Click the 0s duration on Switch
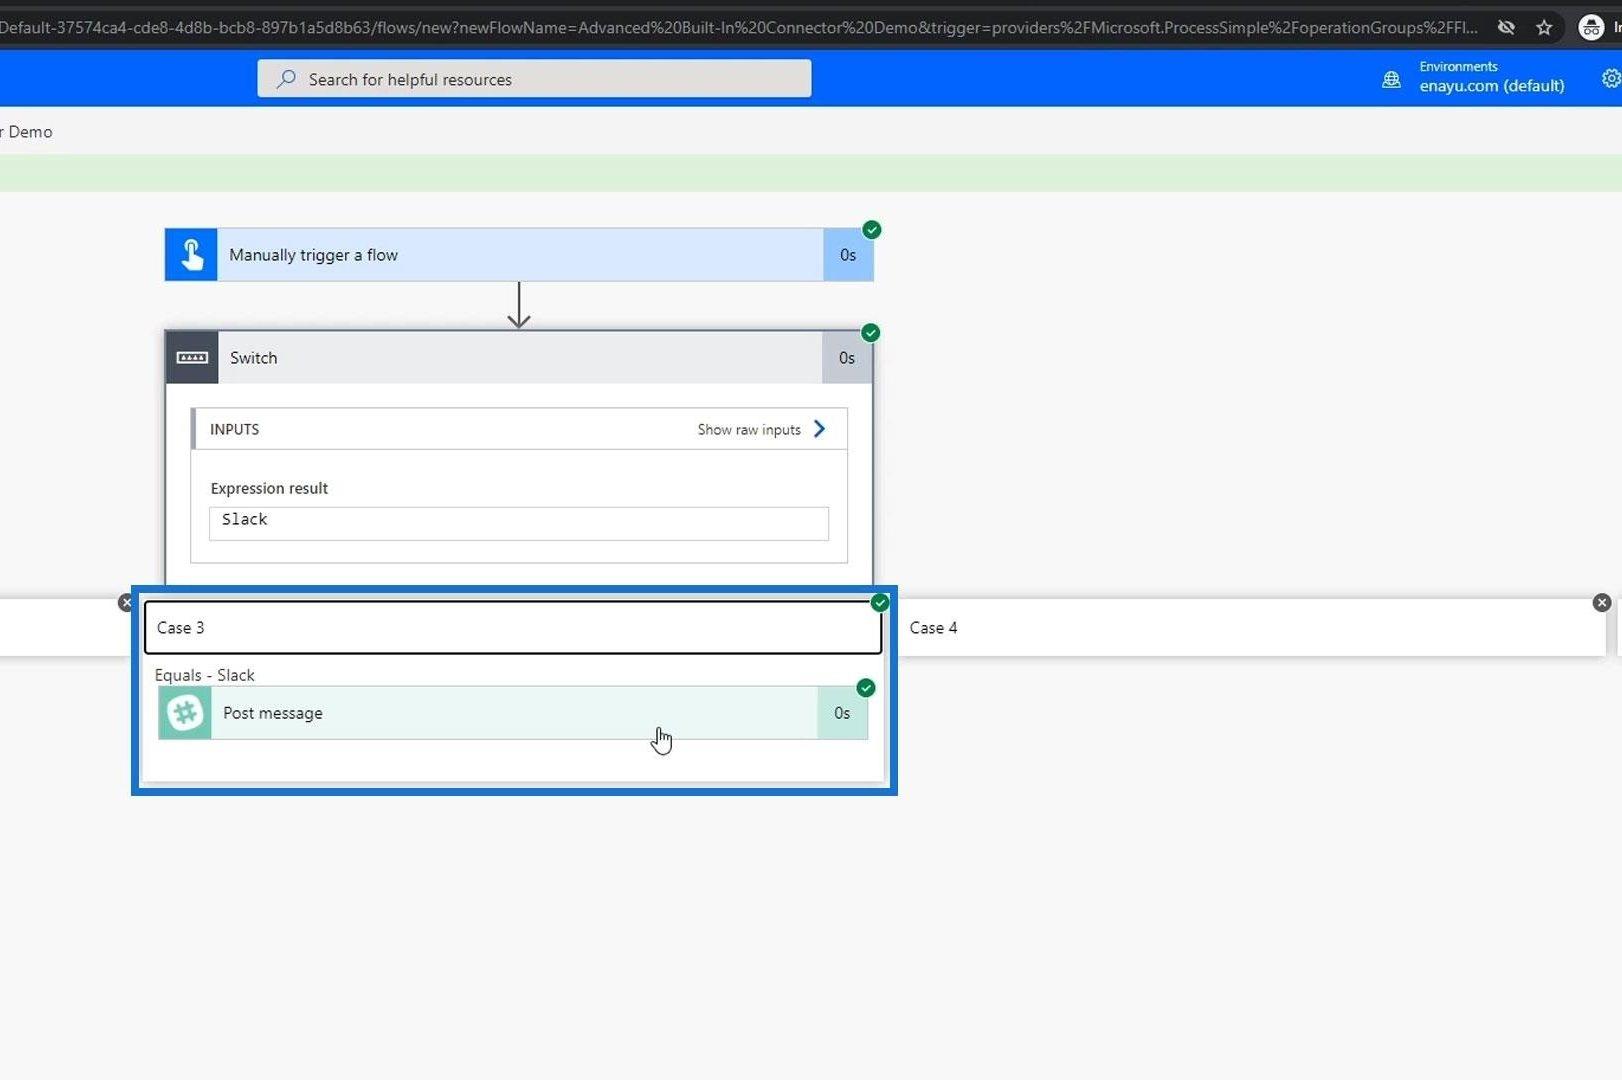Viewport: 1622px width, 1080px height. (x=847, y=358)
